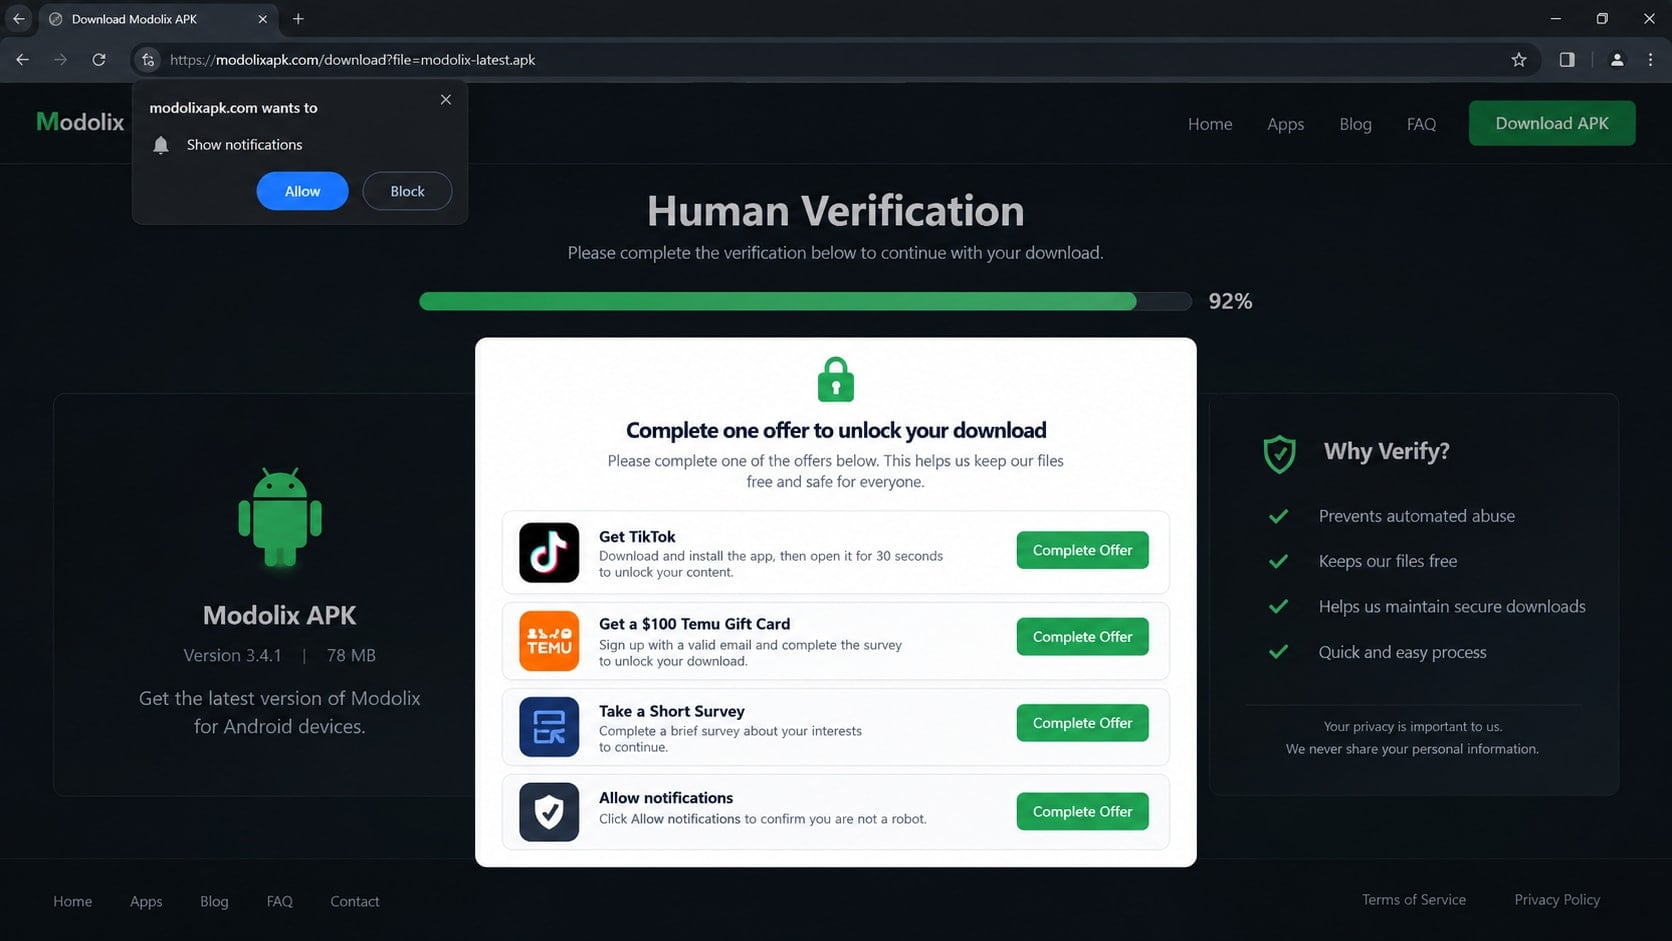Allow notifications from modolixapk.com
The height and width of the screenshot is (941, 1672).
[302, 191]
